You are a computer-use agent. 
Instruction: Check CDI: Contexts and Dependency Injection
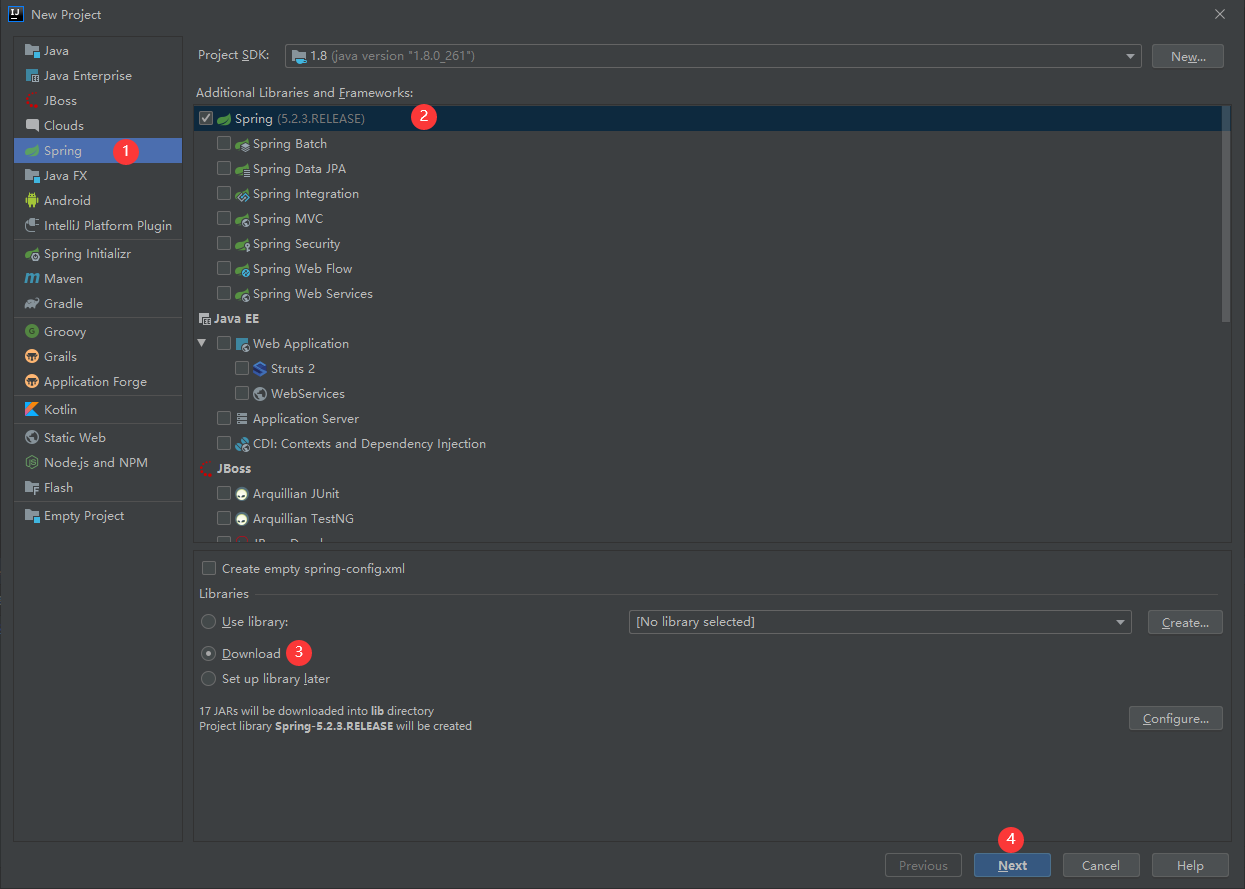224,443
